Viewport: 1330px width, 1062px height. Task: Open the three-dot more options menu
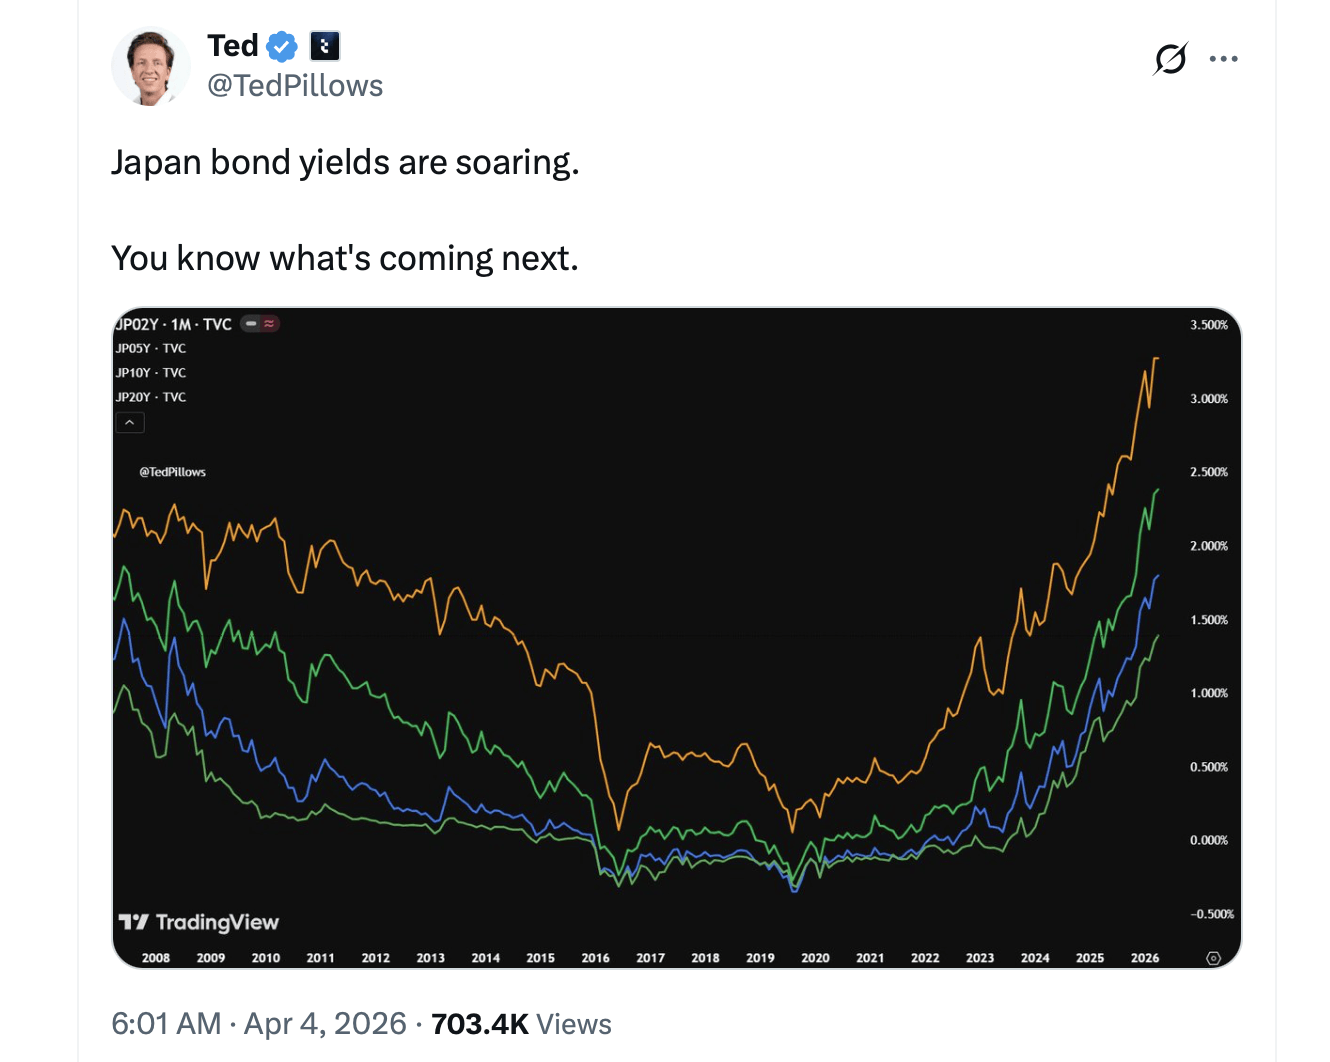(1223, 59)
